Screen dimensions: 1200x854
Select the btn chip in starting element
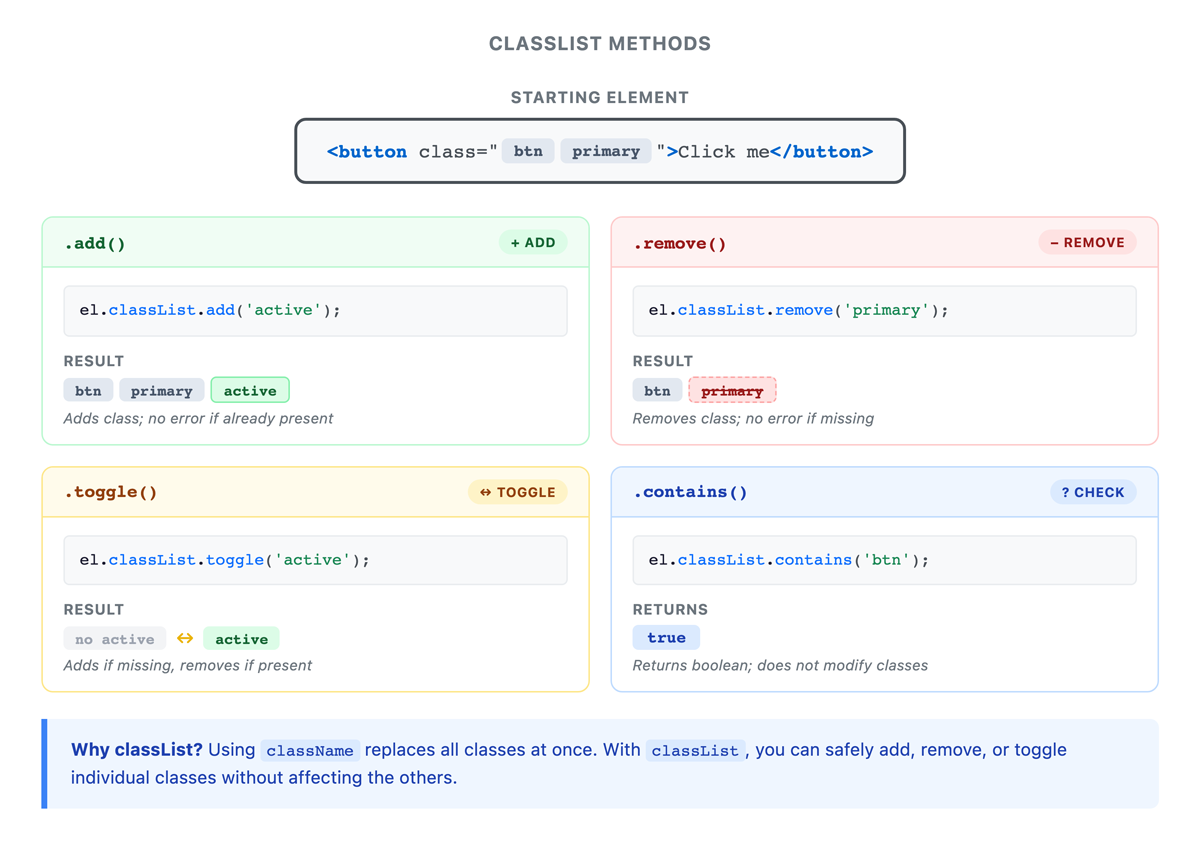tap(528, 151)
